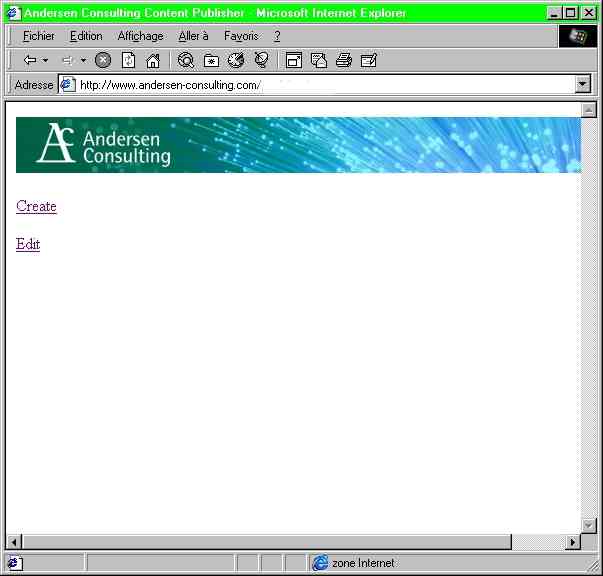Click the address bar URL field
This screenshot has width=603, height=576.
(325, 85)
